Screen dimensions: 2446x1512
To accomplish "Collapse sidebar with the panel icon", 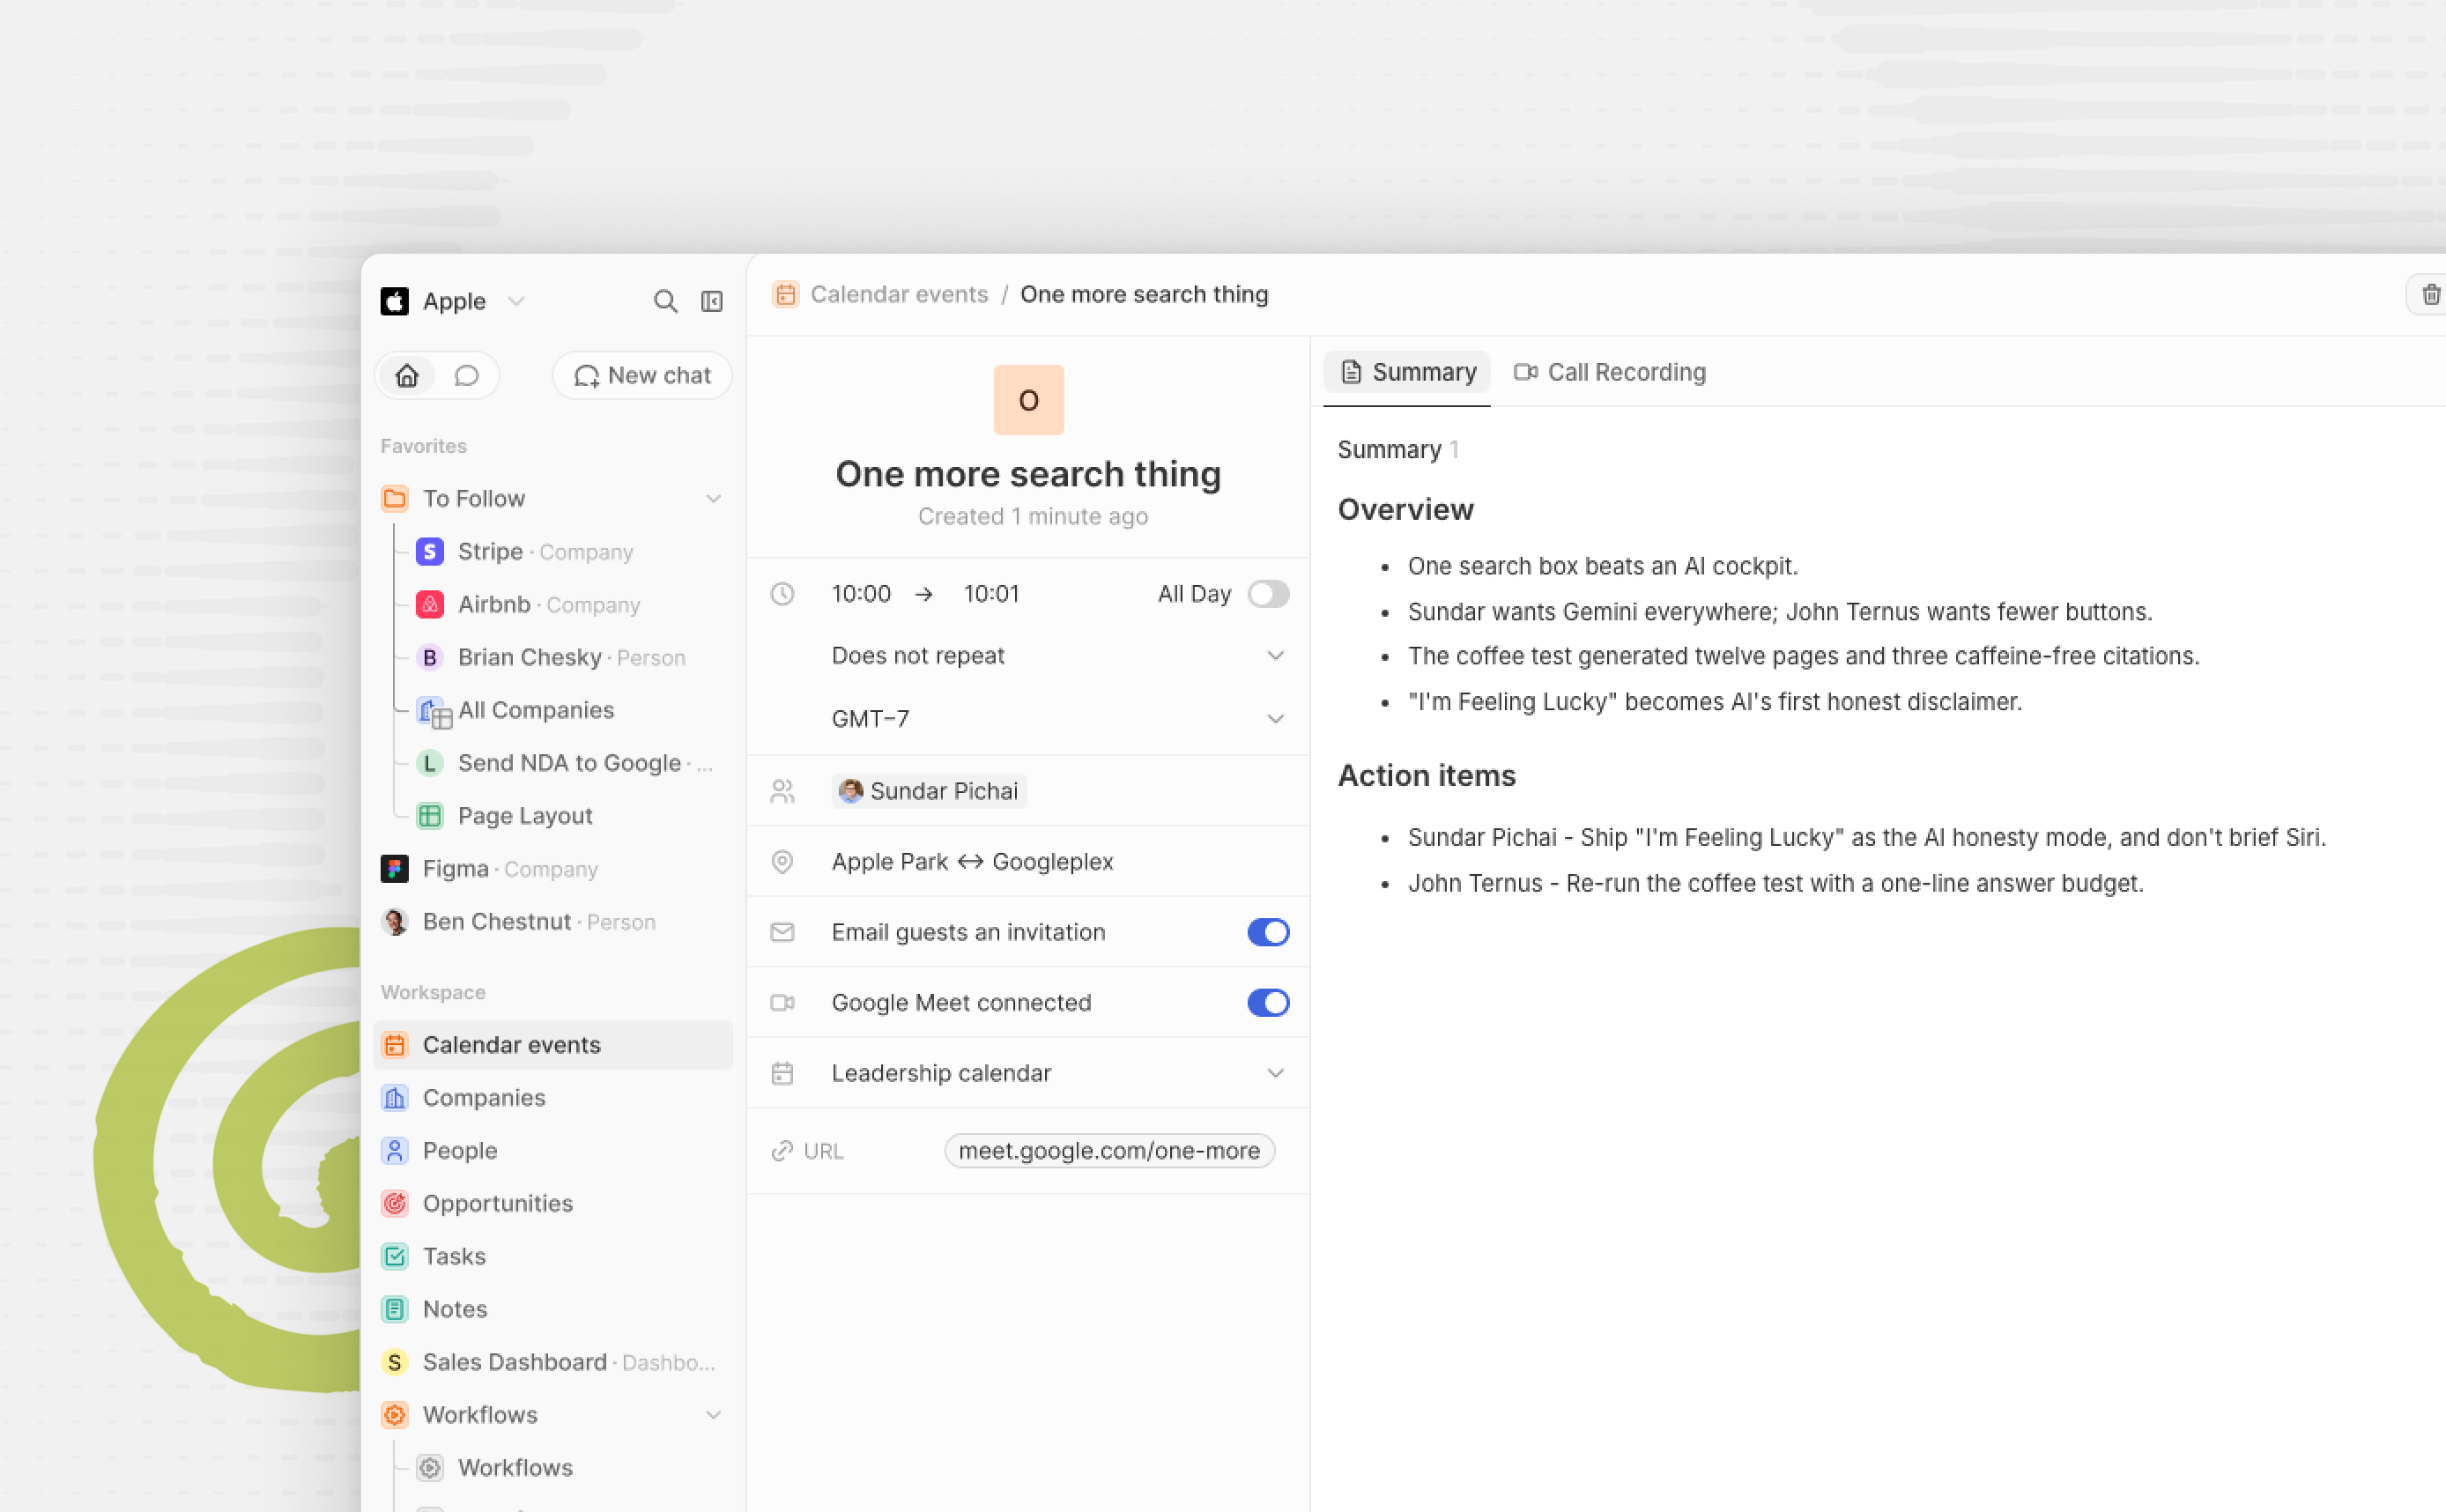I will 712,301.
